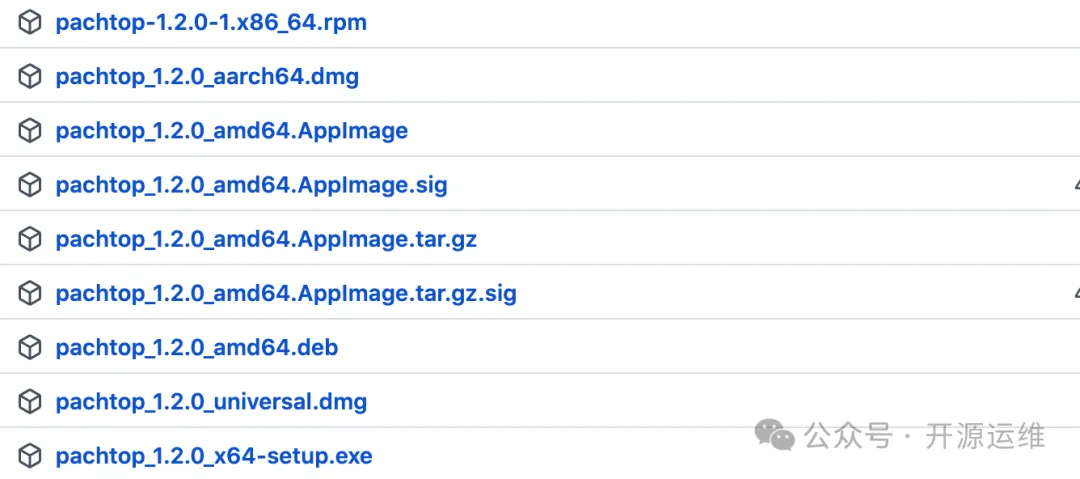Viewport: 1080px width, 479px height.
Task: Download the pachtop_1.2.0_amd64.deb package
Action: pos(197,347)
